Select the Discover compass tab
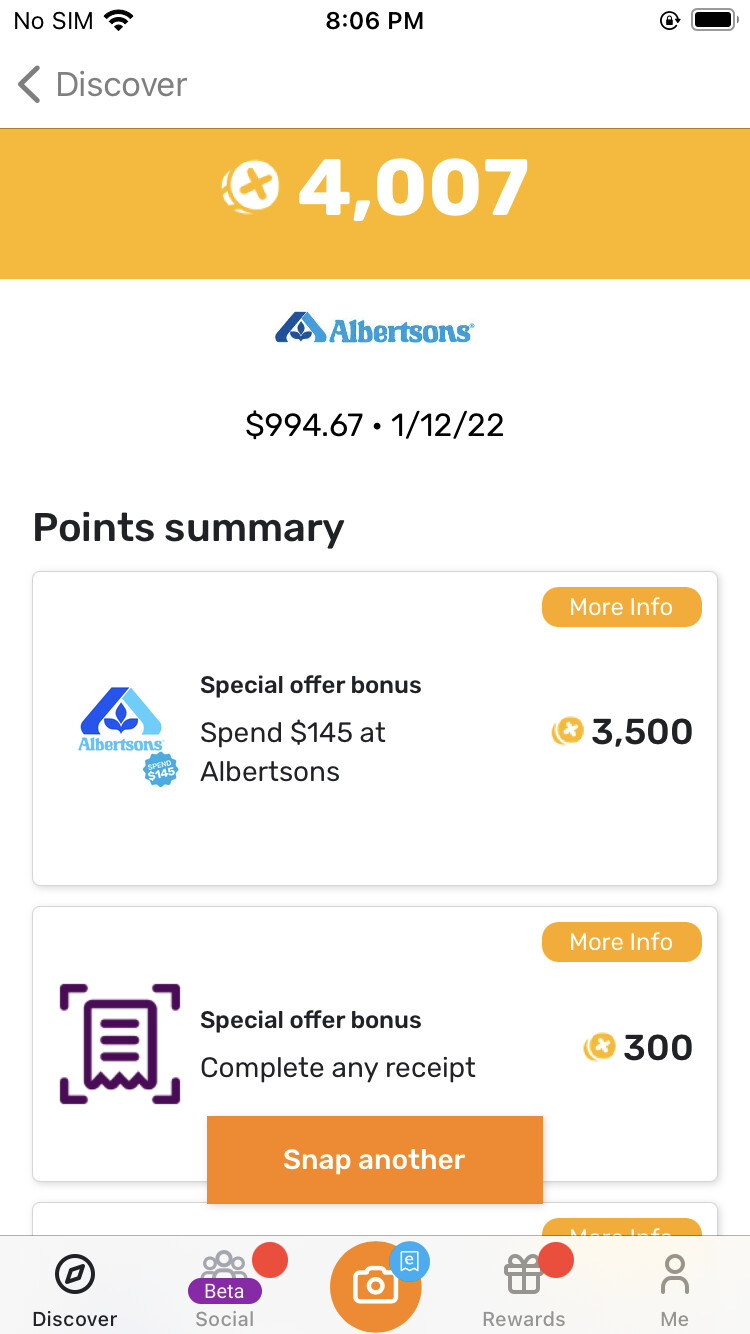 tap(75, 1291)
